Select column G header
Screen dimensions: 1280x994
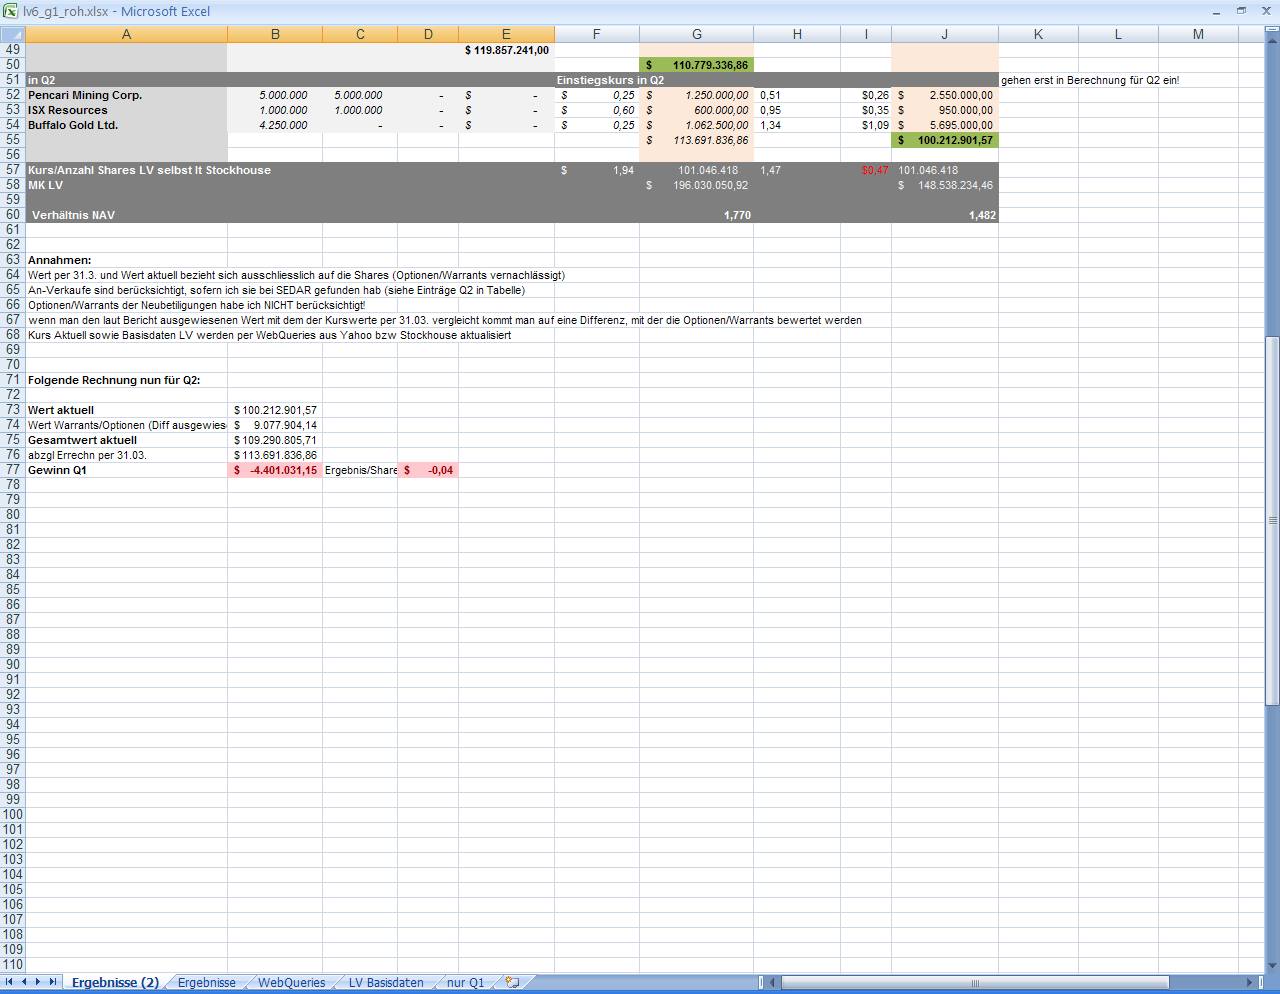[696, 34]
